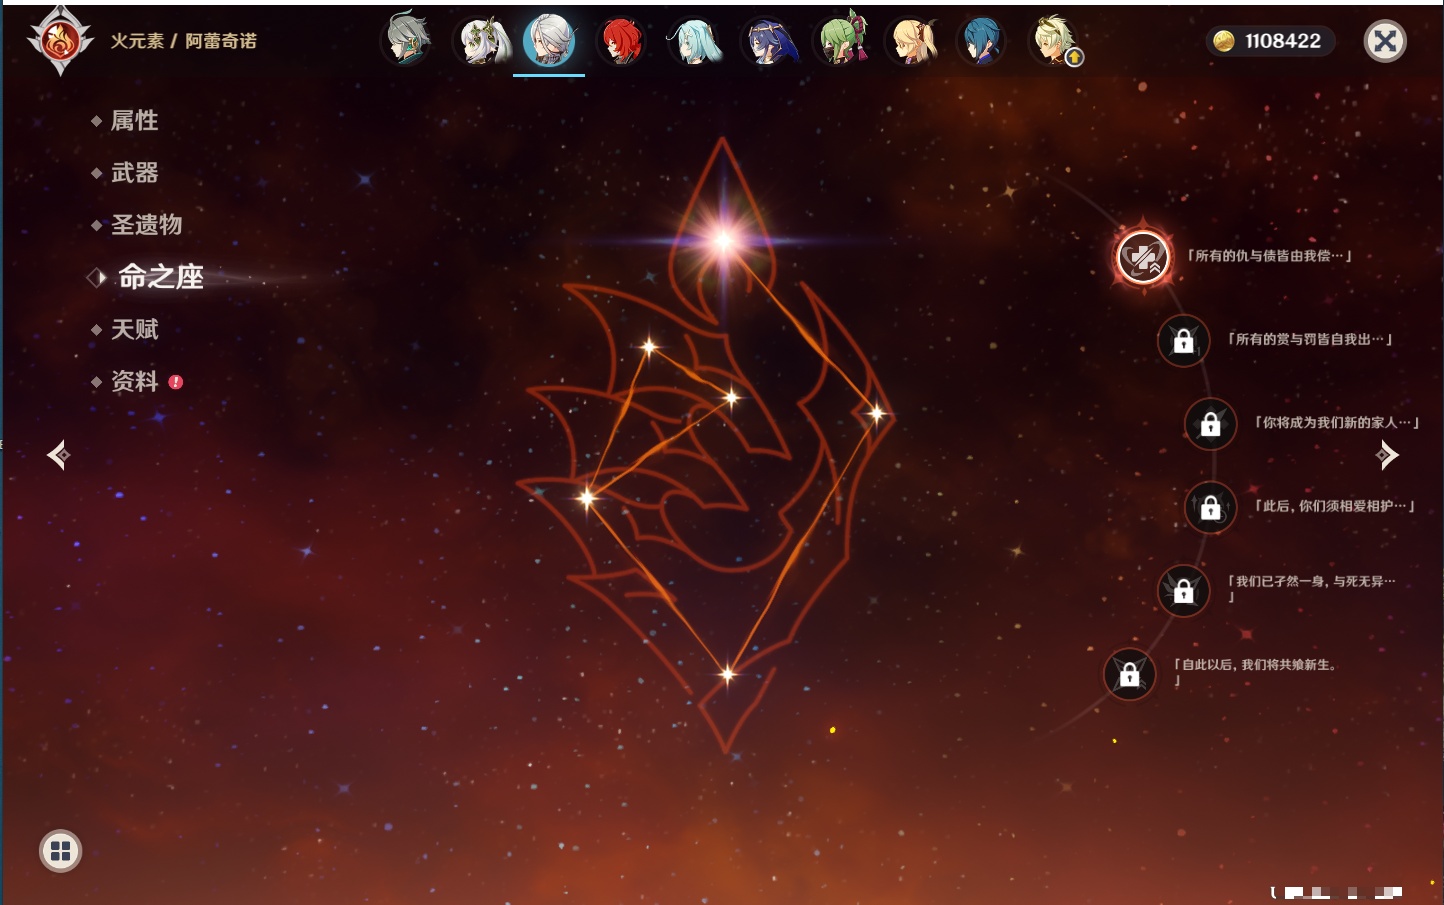This screenshot has height=905, width=1444.
Task: Open the four-square grid menu button
Action: [x=60, y=851]
